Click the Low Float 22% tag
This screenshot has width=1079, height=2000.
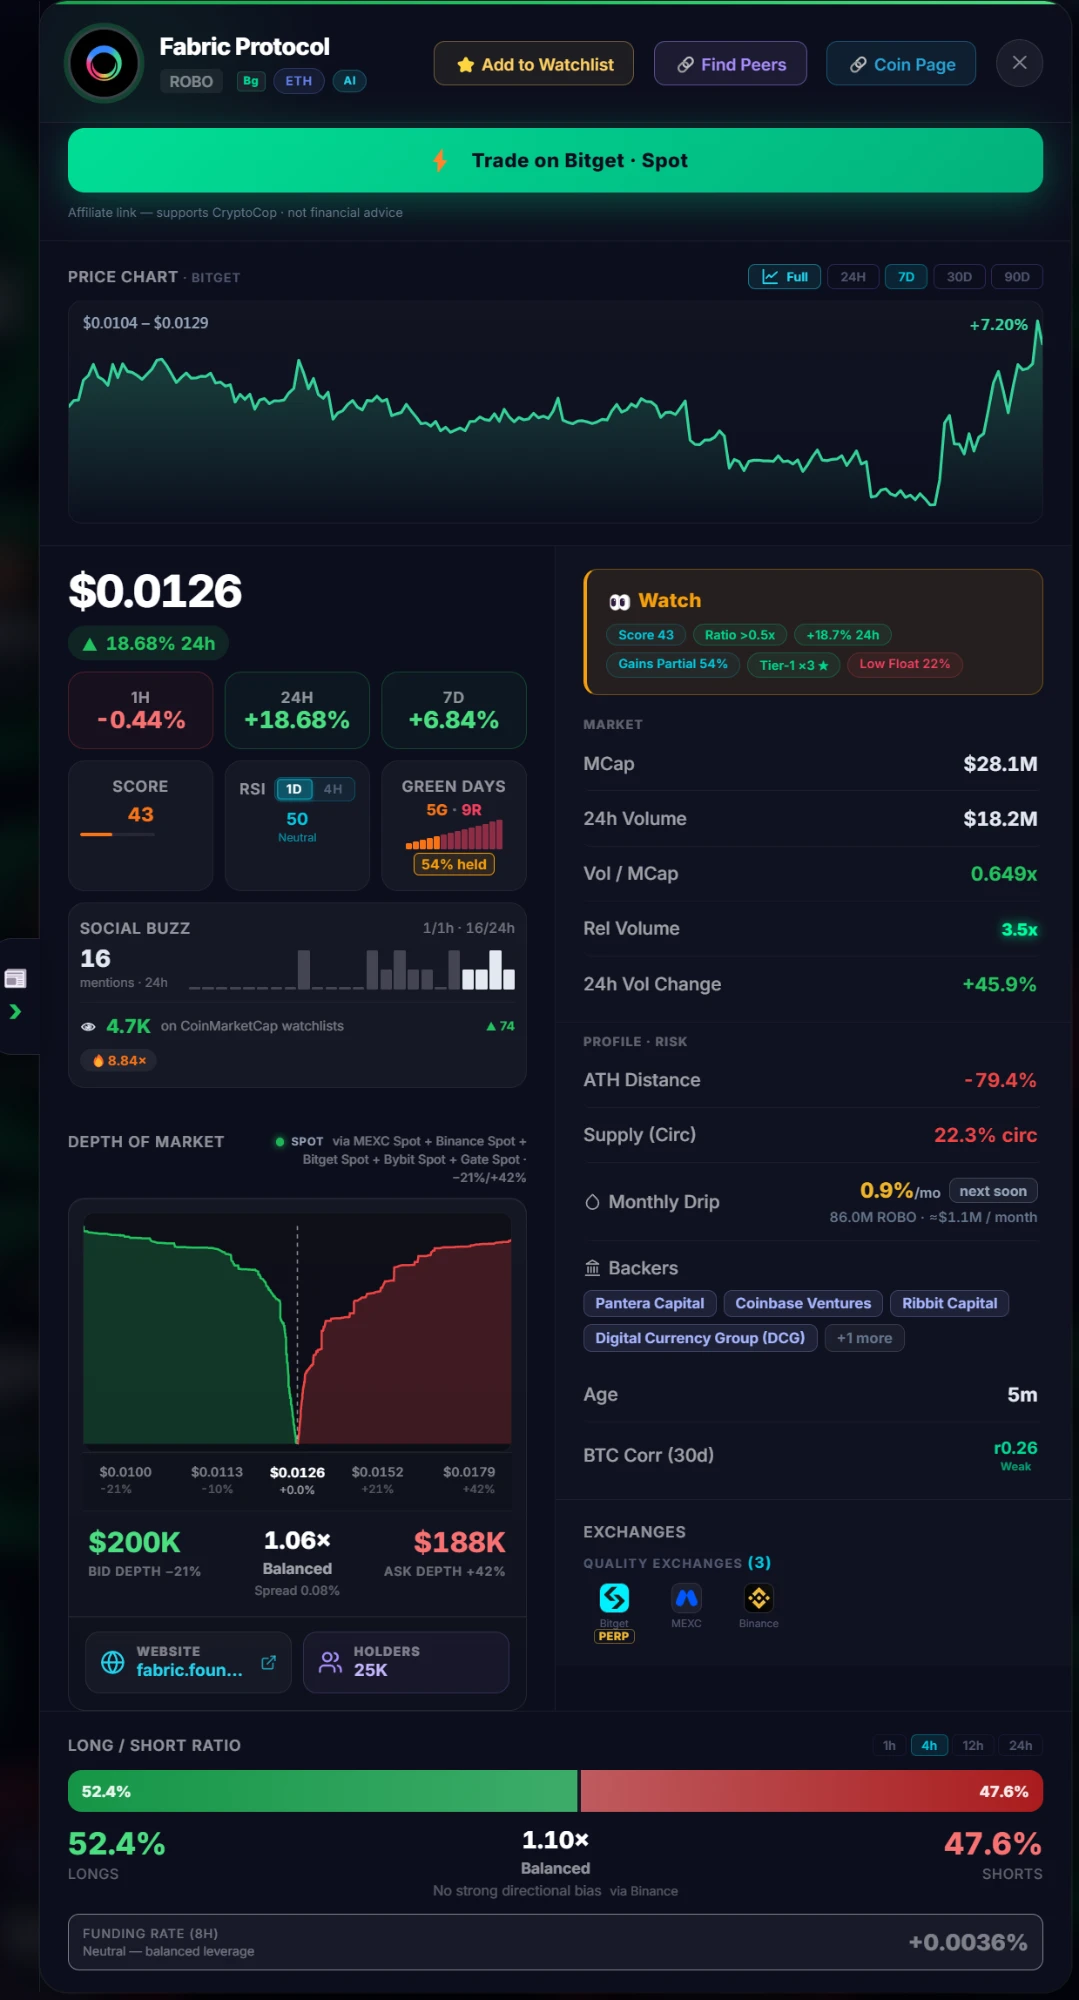click(904, 664)
